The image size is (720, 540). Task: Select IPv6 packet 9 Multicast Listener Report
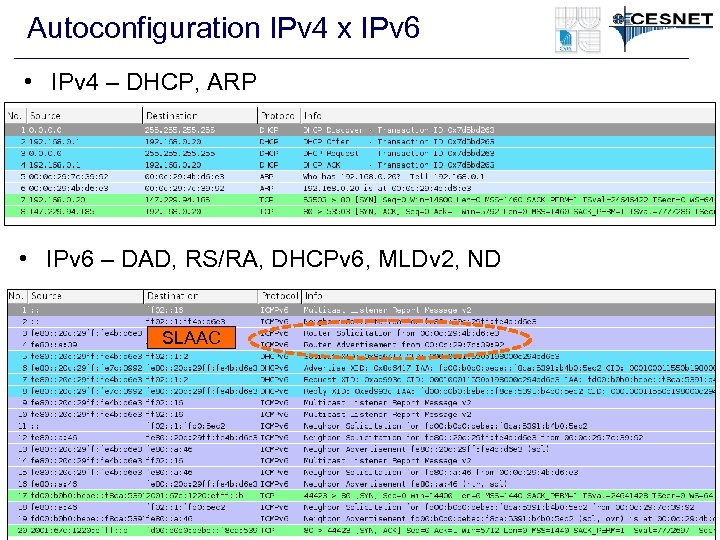pyautogui.click(x=361, y=403)
